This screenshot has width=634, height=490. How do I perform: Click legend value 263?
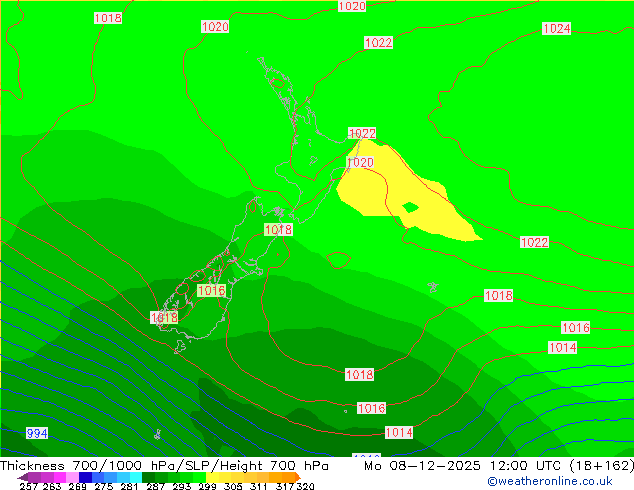(x=52, y=486)
